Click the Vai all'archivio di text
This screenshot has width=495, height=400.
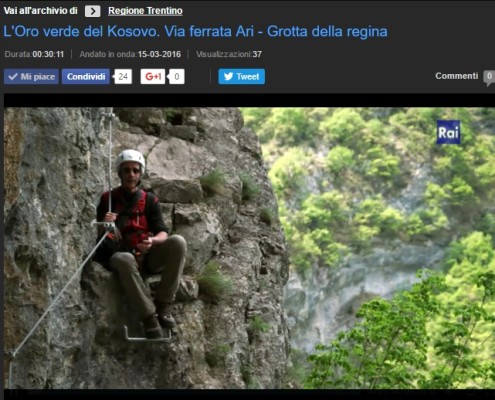tap(40, 11)
